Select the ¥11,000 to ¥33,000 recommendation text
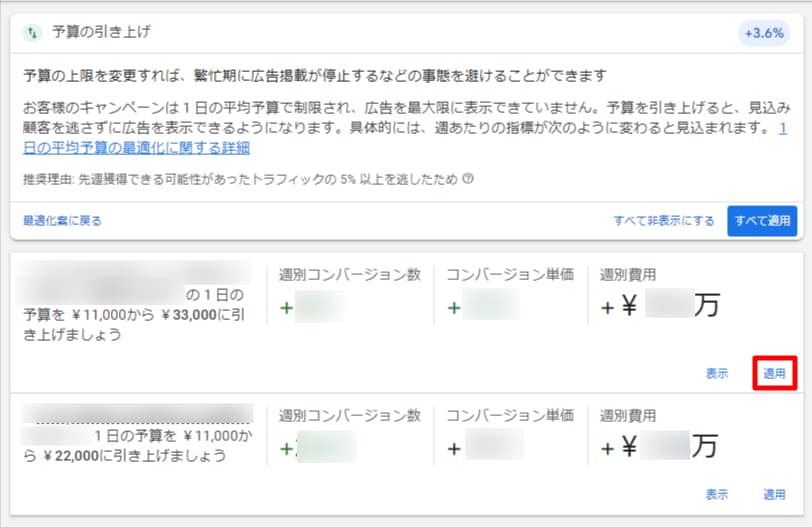 coord(132,315)
